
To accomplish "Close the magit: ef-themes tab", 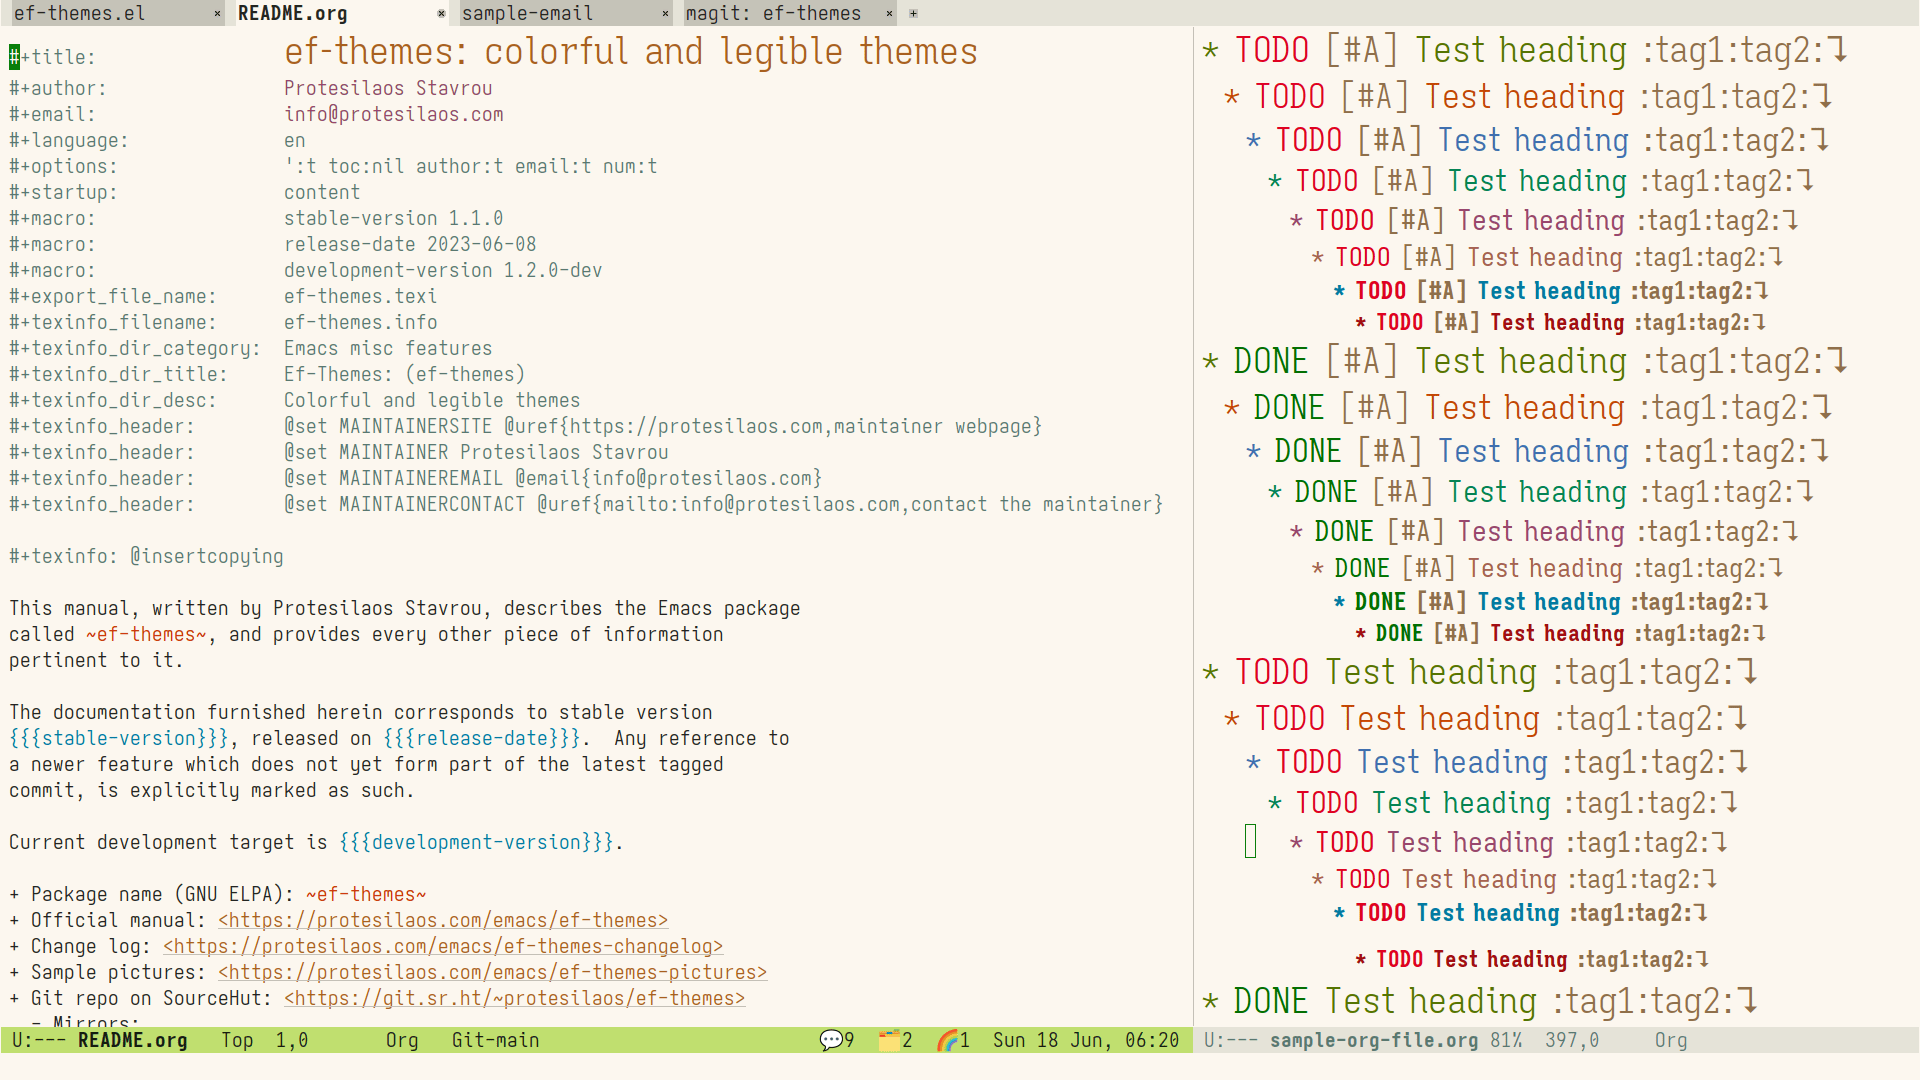I will pyautogui.click(x=889, y=14).
